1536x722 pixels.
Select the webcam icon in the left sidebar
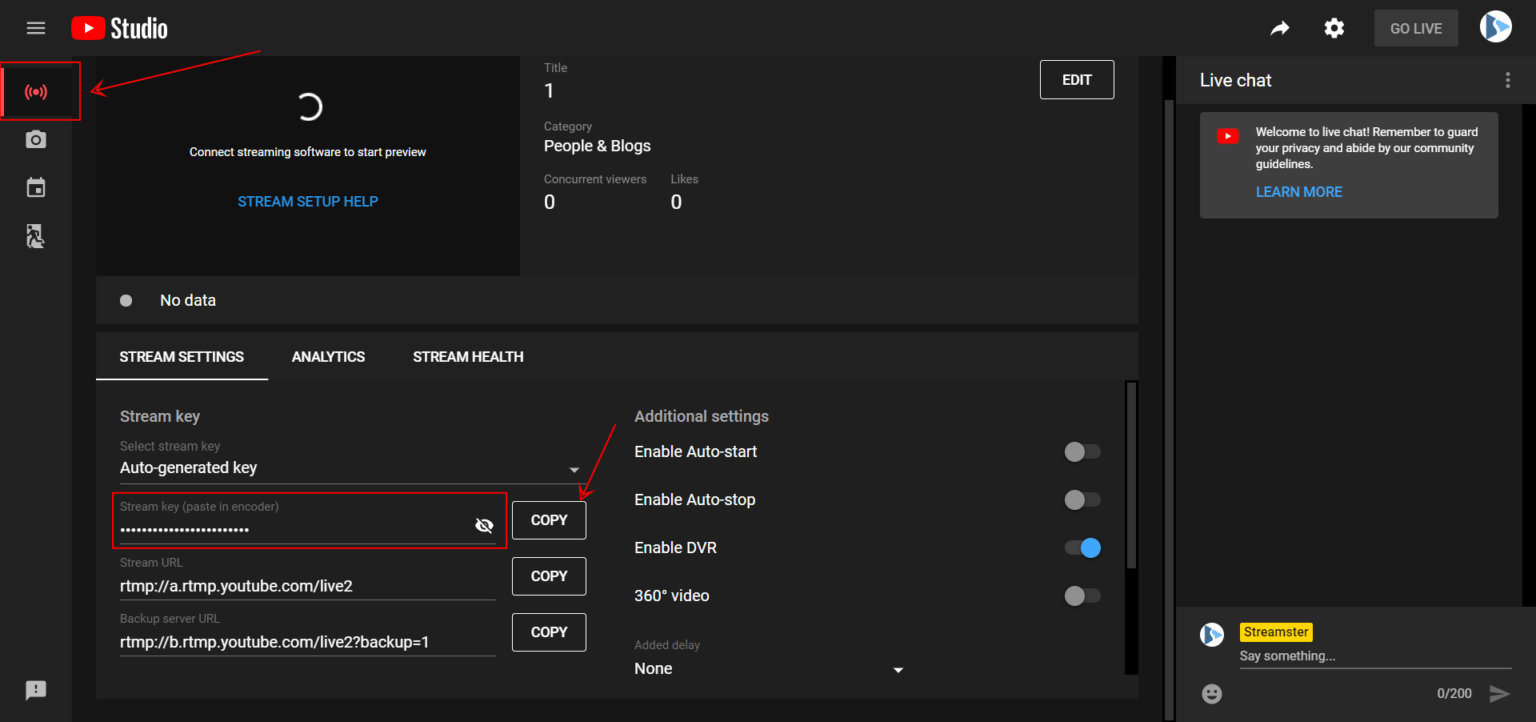[x=36, y=139]
